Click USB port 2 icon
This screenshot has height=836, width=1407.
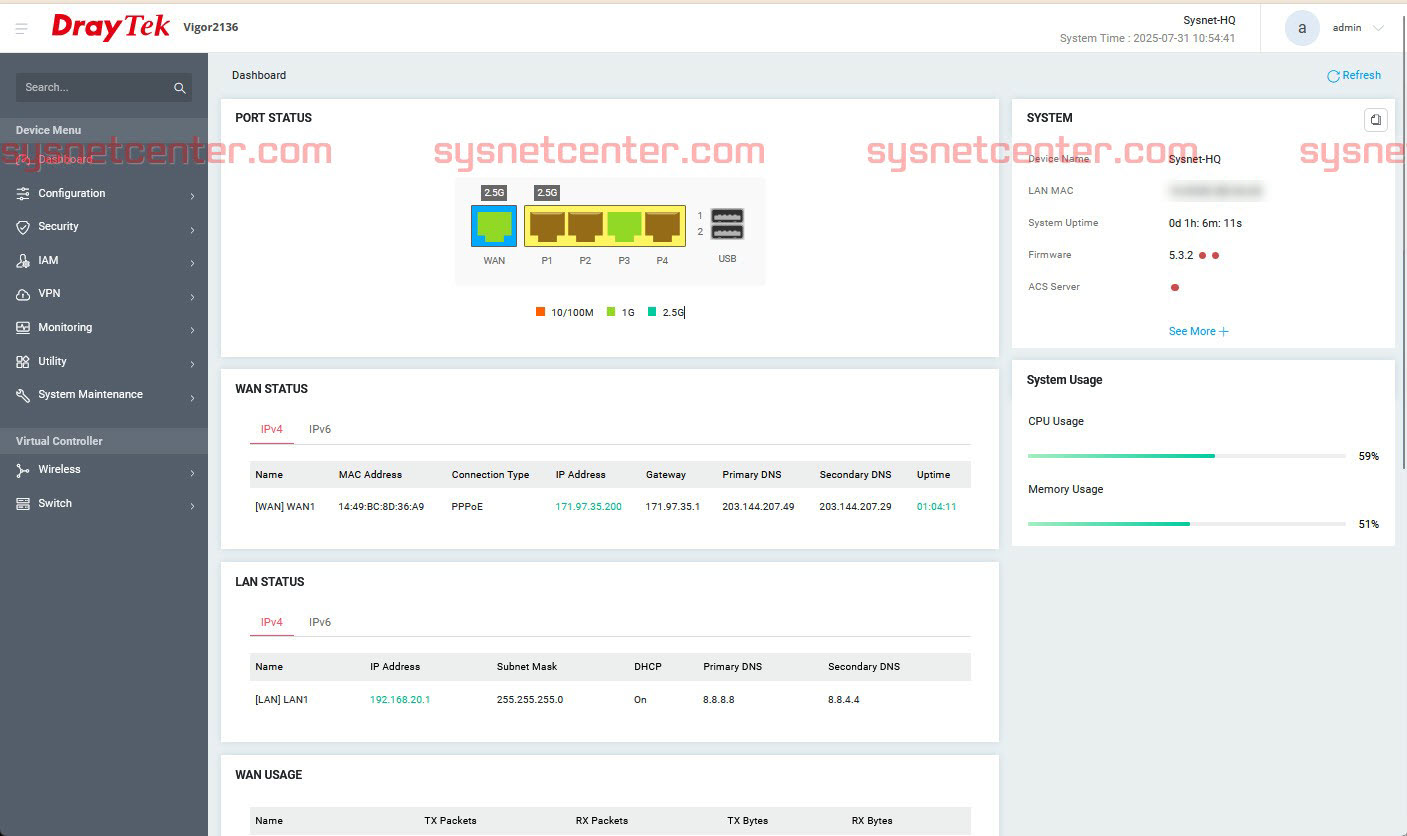tap(727, 232)
